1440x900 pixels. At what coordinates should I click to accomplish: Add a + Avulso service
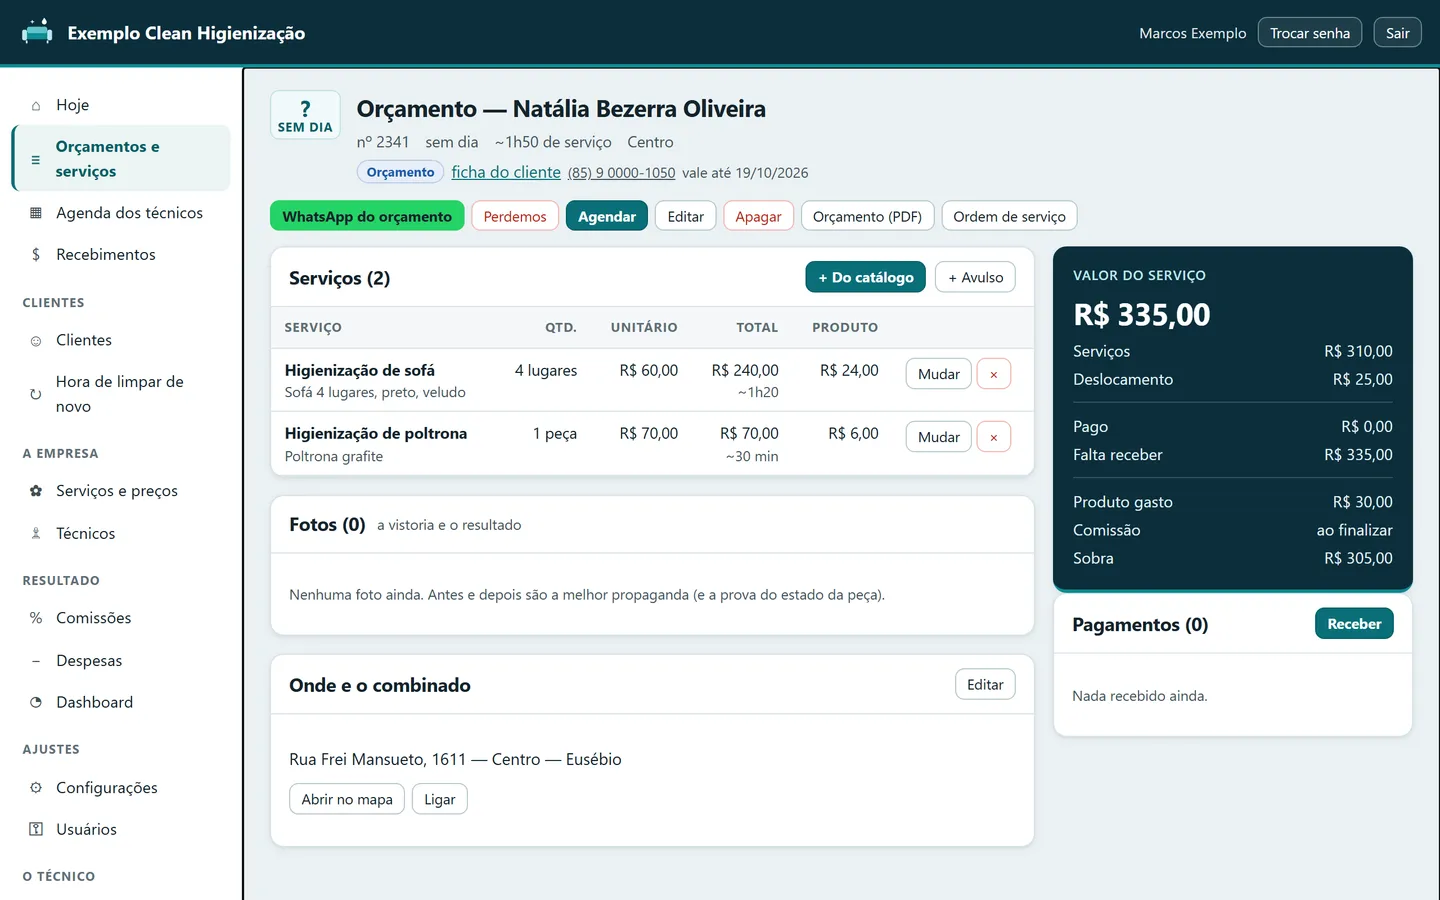pos(975,277)
